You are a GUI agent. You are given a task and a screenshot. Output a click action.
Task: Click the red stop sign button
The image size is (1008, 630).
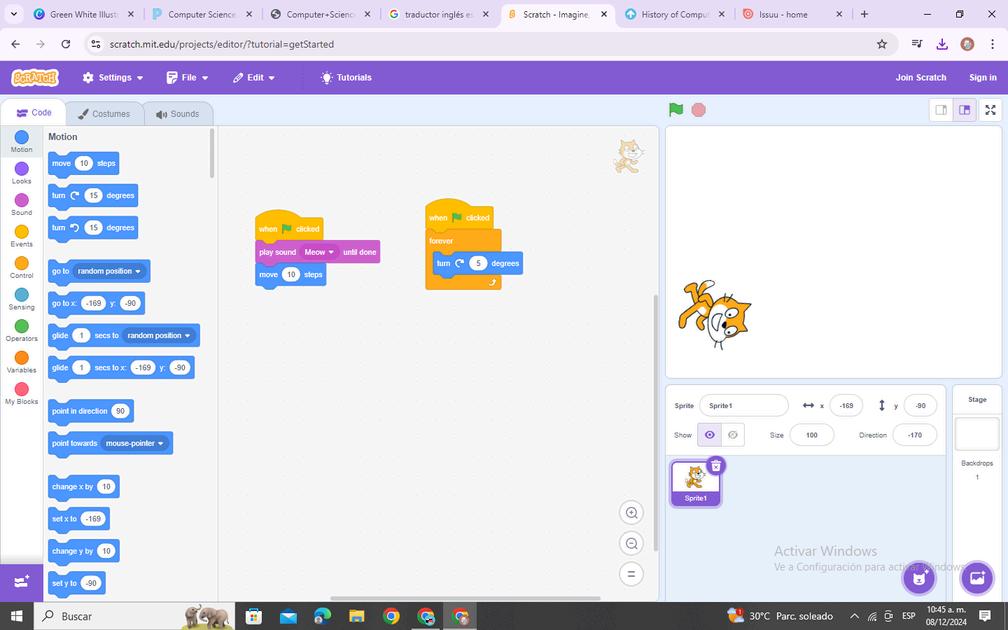(699, 110)
